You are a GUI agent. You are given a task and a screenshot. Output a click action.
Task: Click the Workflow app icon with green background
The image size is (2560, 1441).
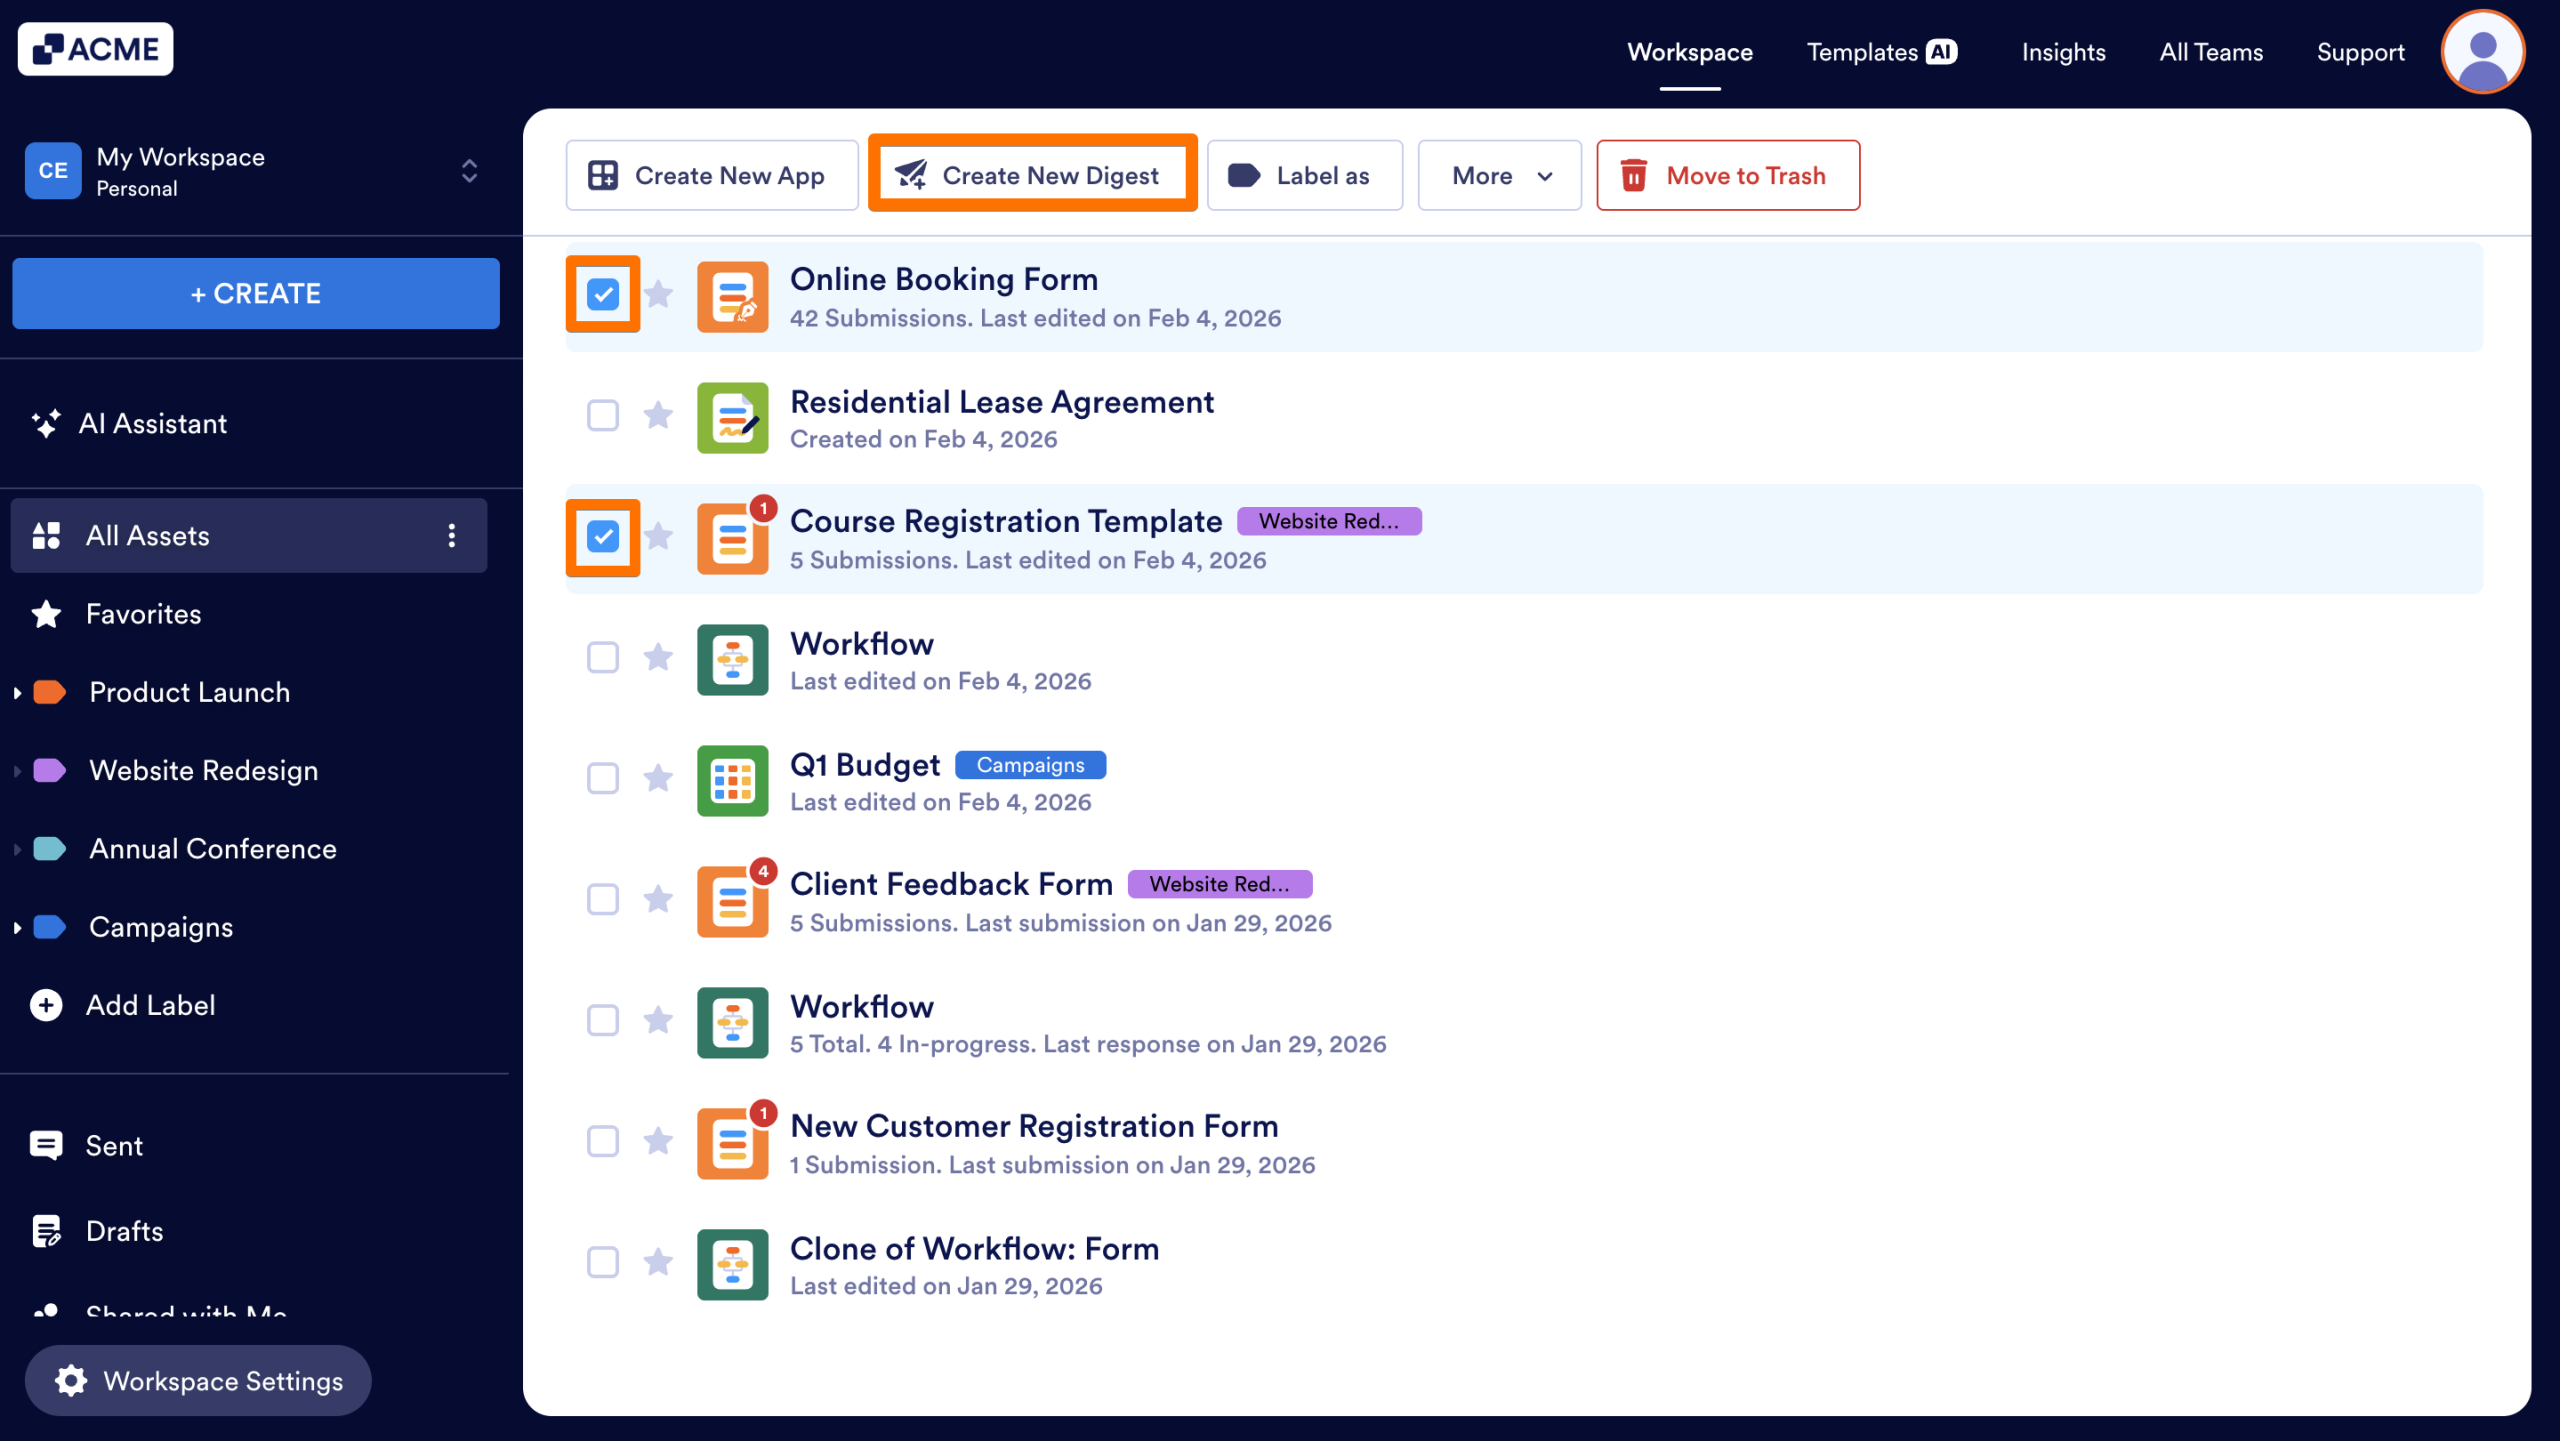(x=731, y=659)
